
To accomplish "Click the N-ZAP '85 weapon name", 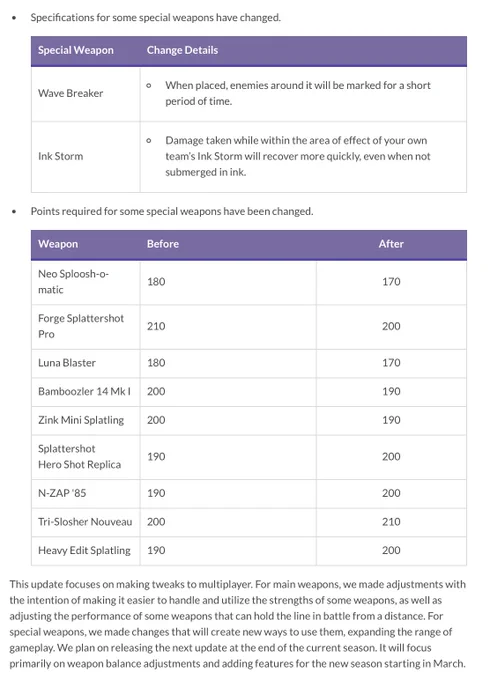I will coord(62,493).
